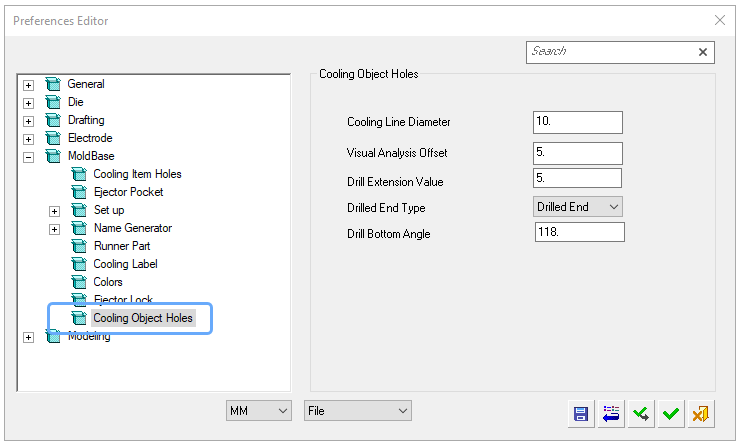Click the Drill Bottom Angle field
740x445 pixels.
coord(580,232)
